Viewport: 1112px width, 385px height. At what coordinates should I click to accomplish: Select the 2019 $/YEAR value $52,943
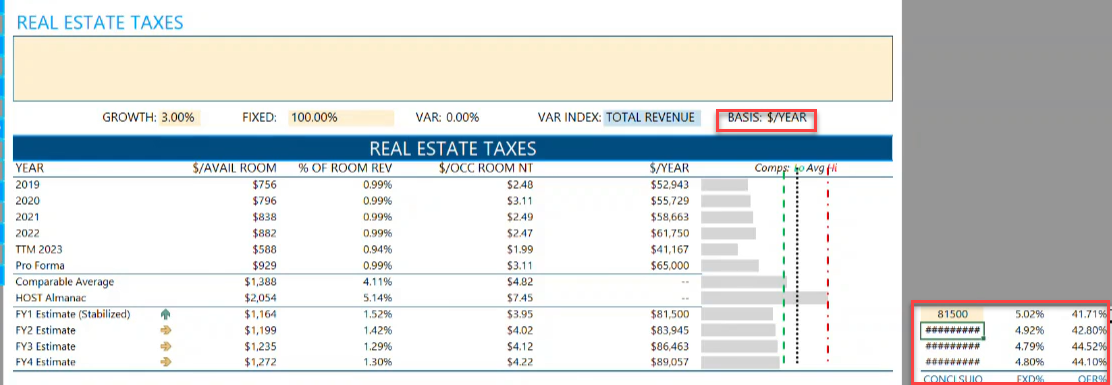(x=670, y=185)
